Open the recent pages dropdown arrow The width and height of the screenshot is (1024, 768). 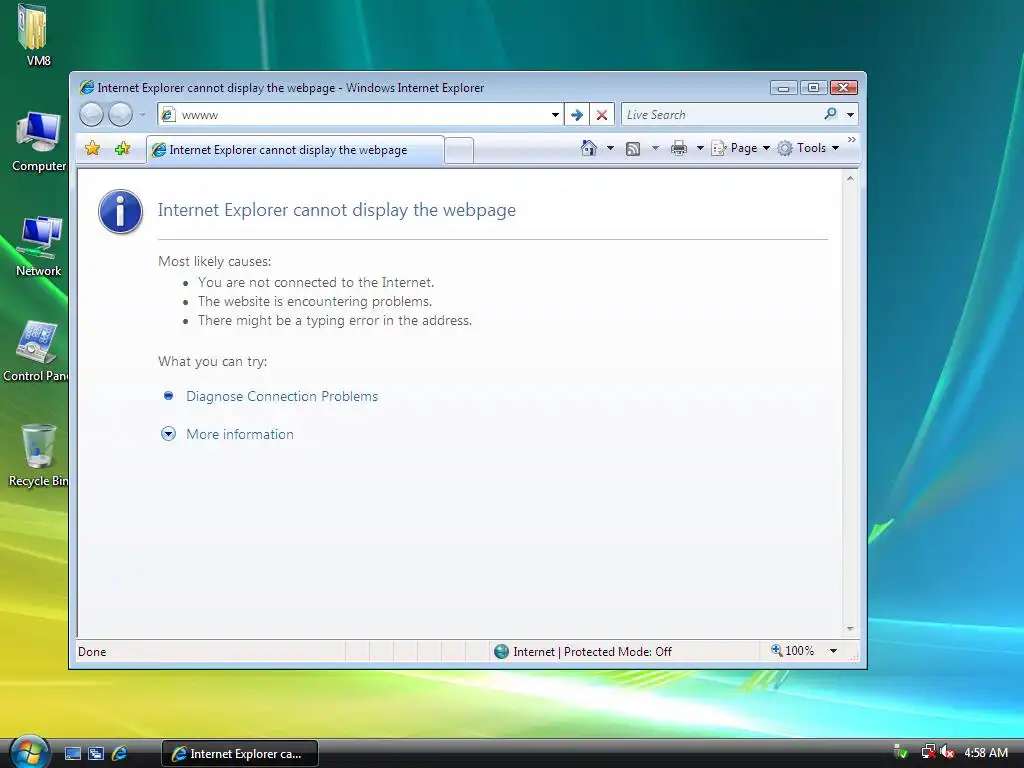coord(142,115)
